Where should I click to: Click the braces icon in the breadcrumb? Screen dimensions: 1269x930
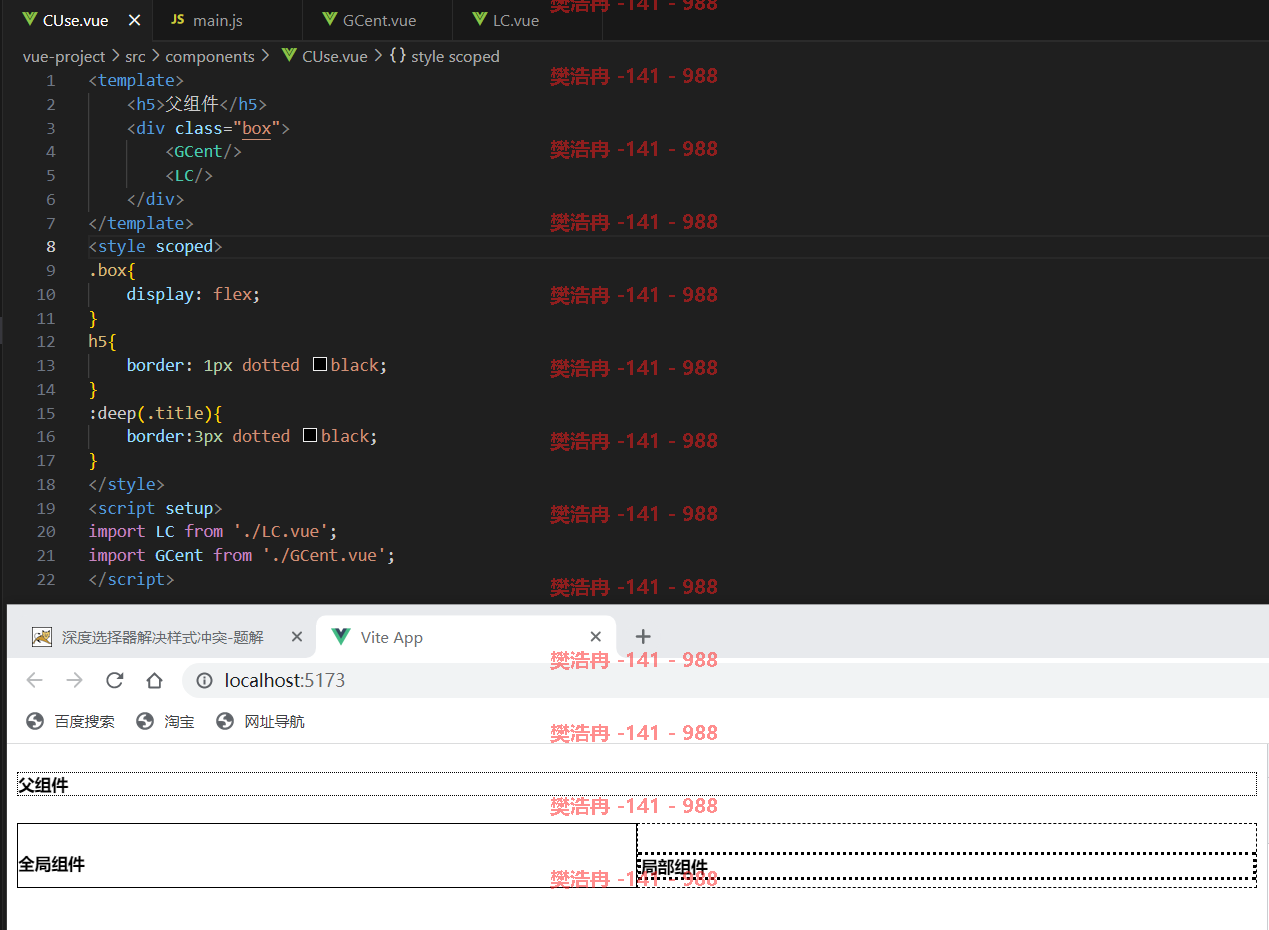[x=397, y=57]
